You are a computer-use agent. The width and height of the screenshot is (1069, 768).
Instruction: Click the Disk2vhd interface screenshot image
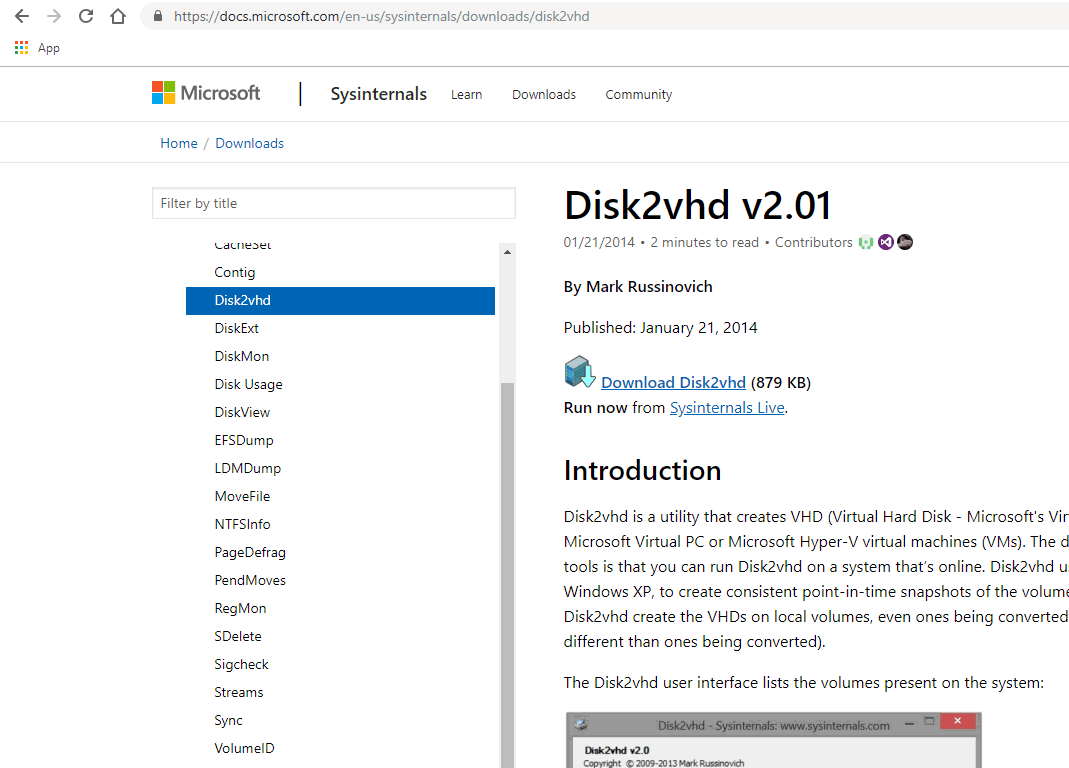774,740
